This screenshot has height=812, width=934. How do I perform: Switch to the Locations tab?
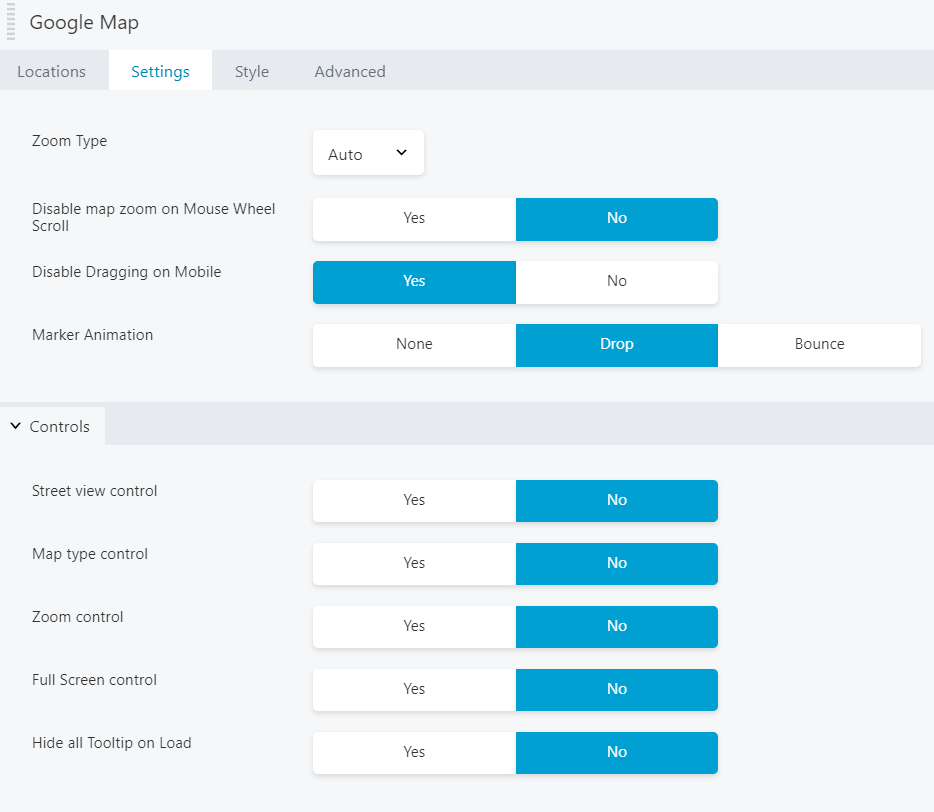click(x=52, y=72)
